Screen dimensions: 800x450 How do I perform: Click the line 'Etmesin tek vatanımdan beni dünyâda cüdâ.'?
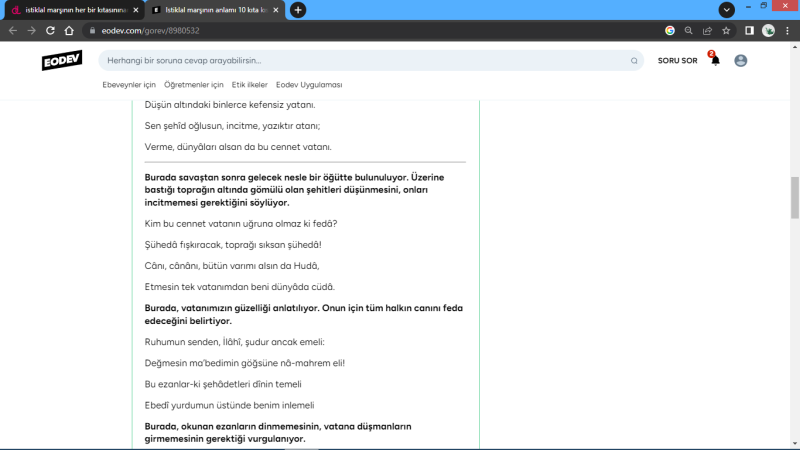coord(239,287)
